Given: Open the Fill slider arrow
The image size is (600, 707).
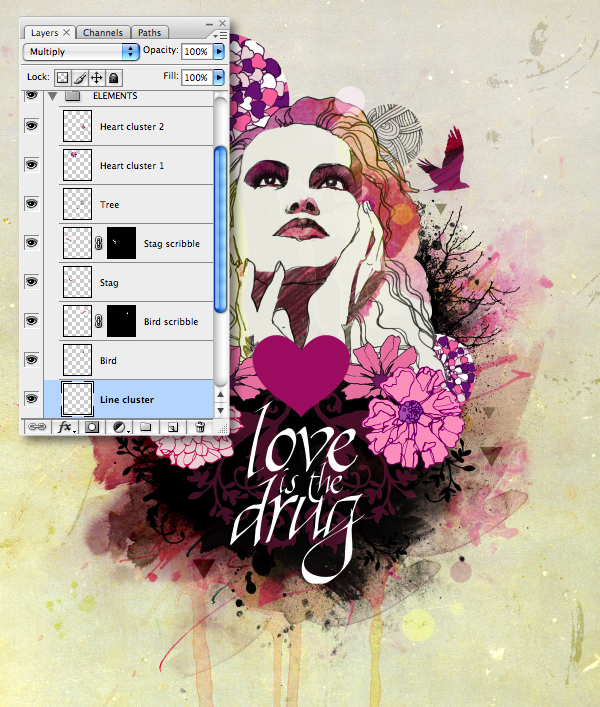Looking at the screenshot, I should [x=219, y=78].
